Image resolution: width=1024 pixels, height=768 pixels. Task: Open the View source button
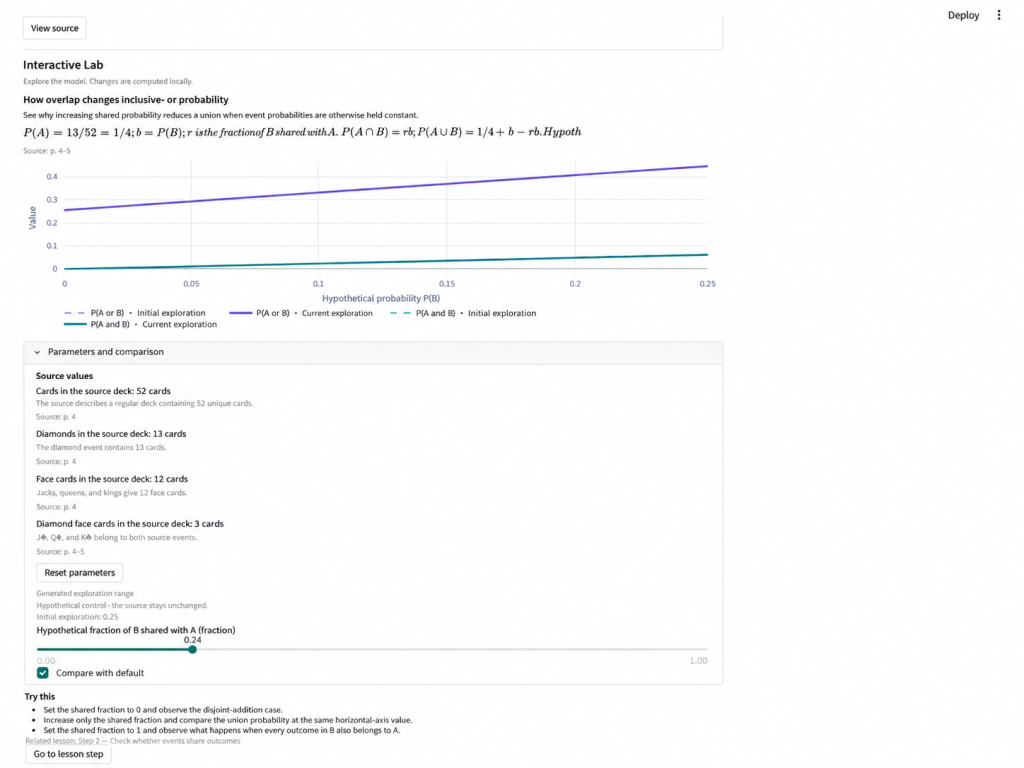click(55, 28)
